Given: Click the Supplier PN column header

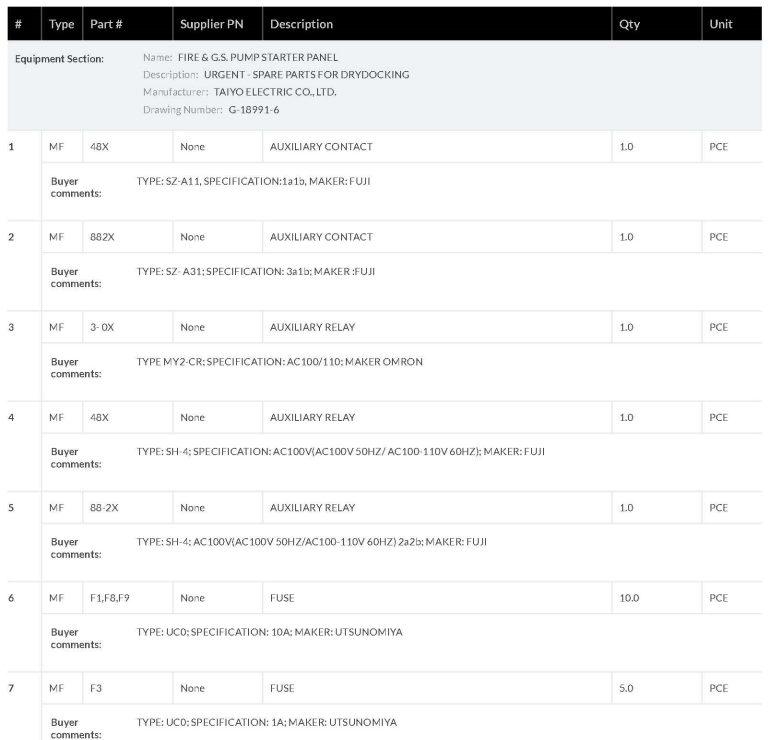Looking at the screenshot, I should [x=210, y=24].
